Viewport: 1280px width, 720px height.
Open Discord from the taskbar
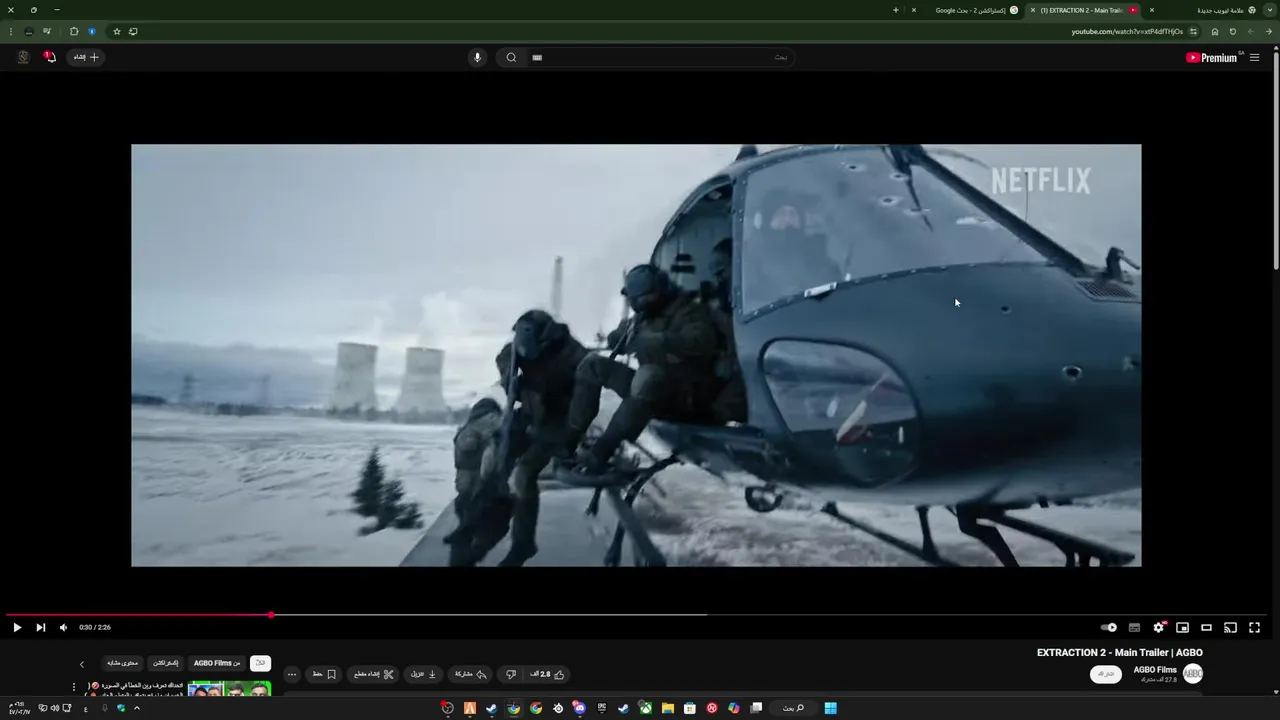579,708
